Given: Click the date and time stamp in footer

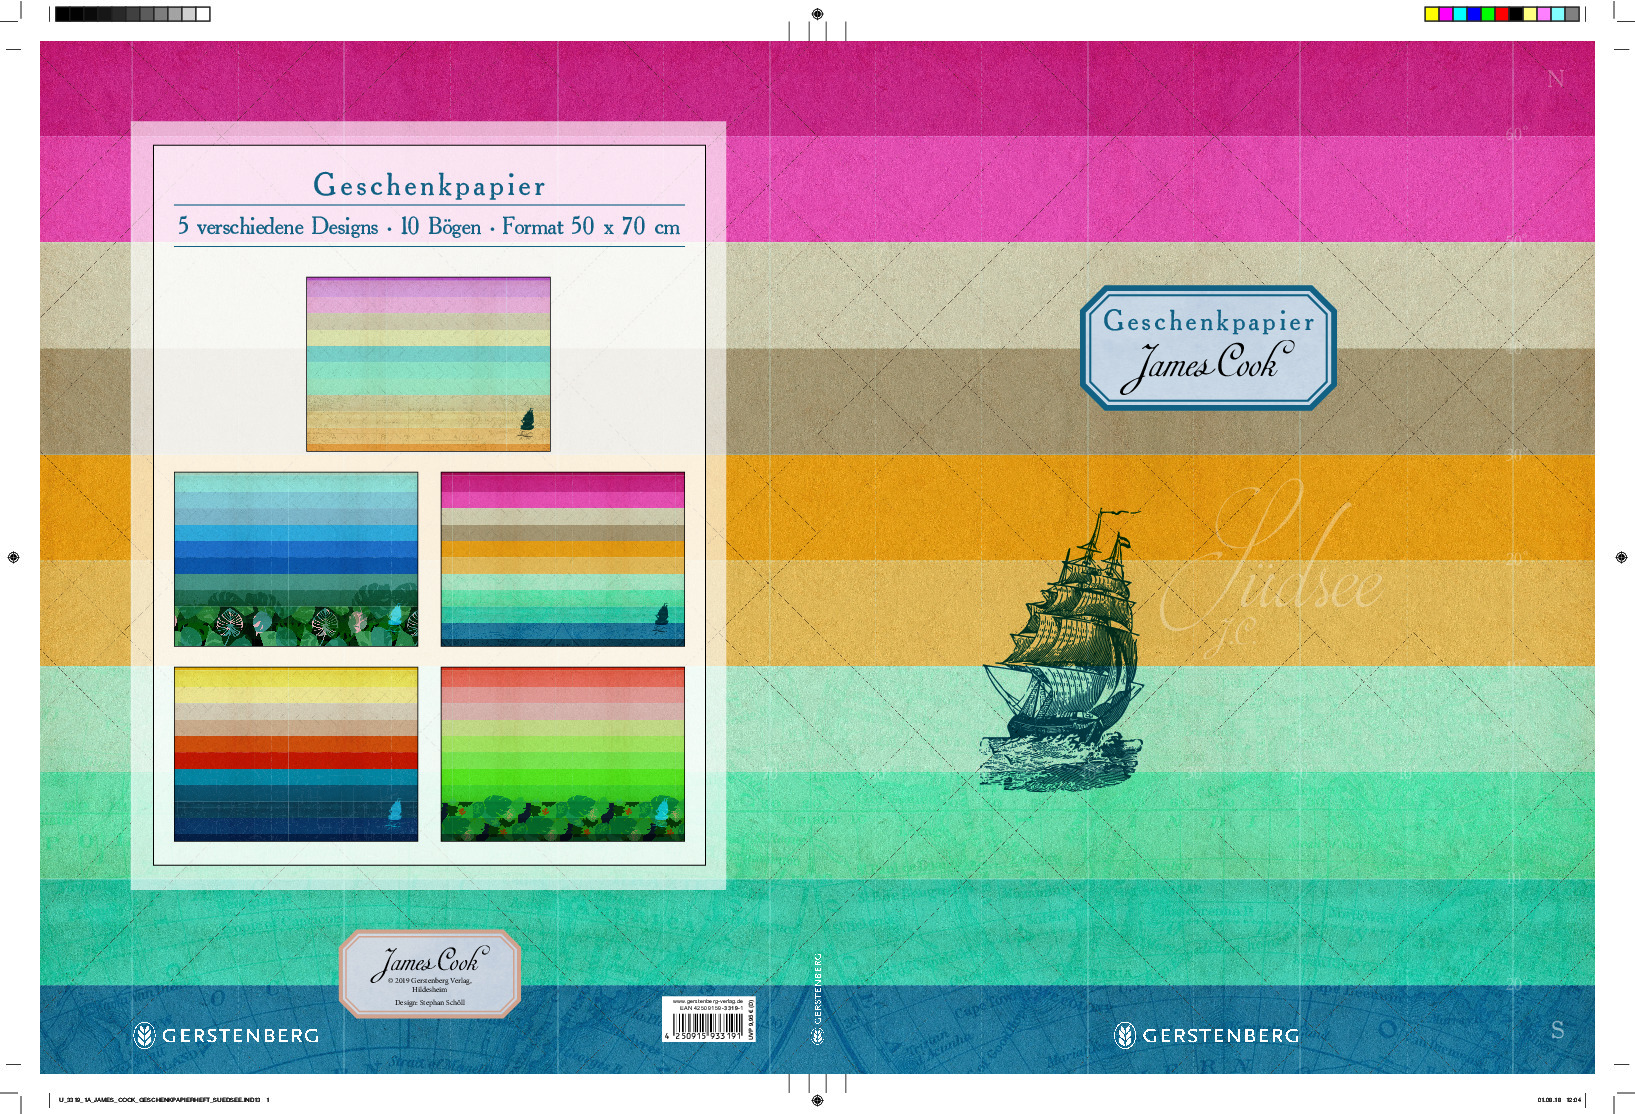Looking at the screenshot, I should pyautogui.click(x=1559, y=1100).
